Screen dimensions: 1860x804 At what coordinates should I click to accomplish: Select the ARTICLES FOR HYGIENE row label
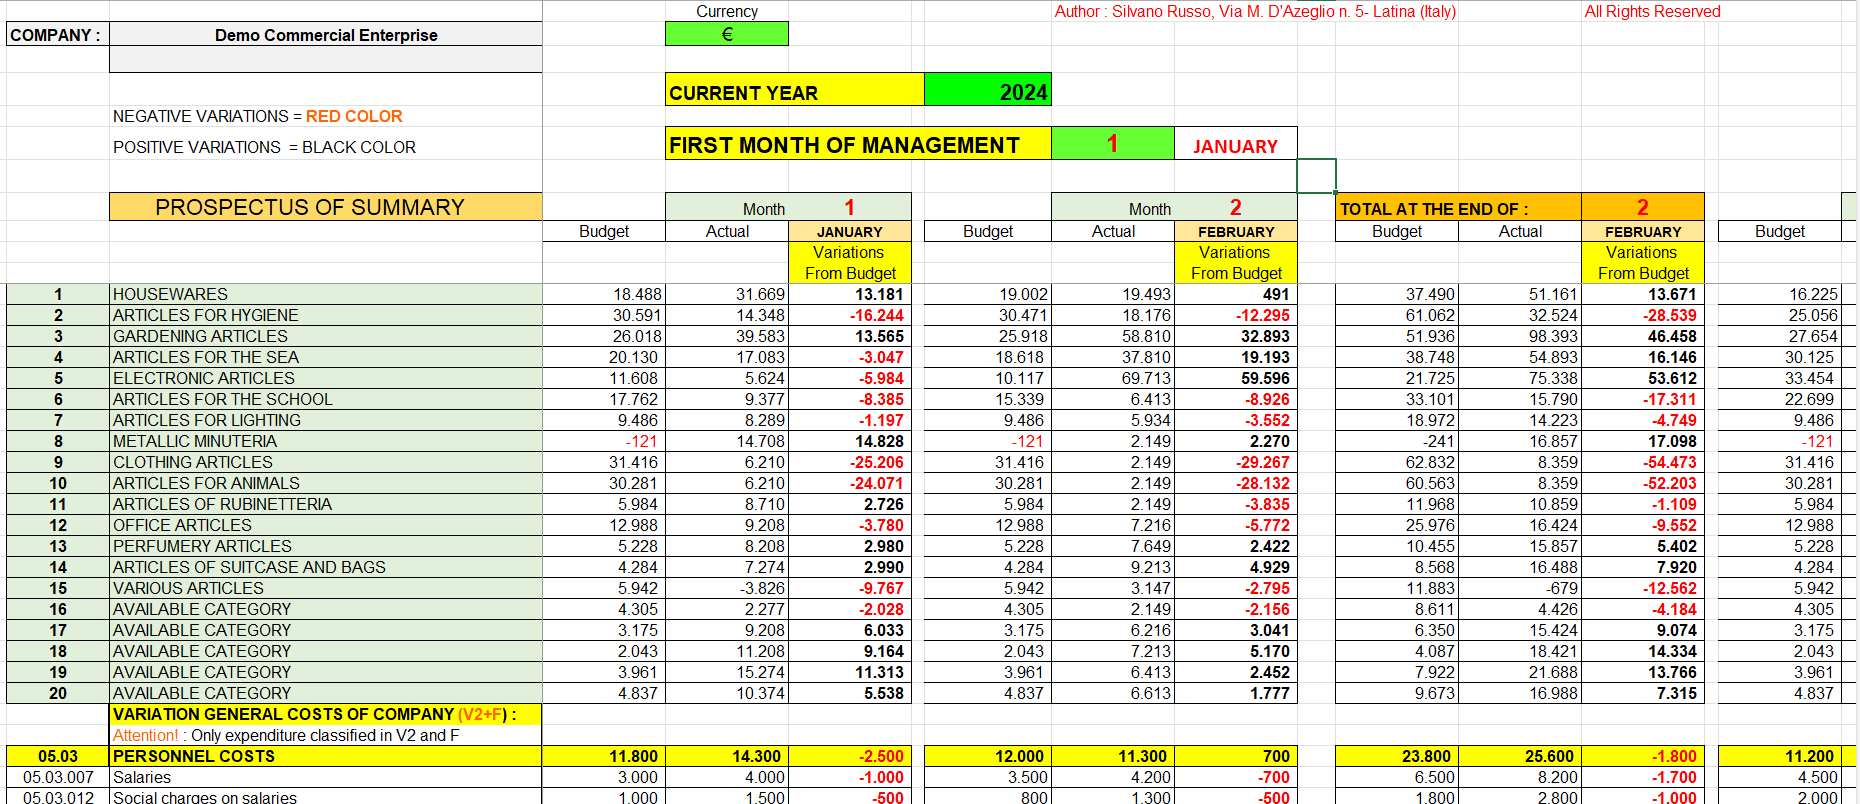[x=326, y=315]
